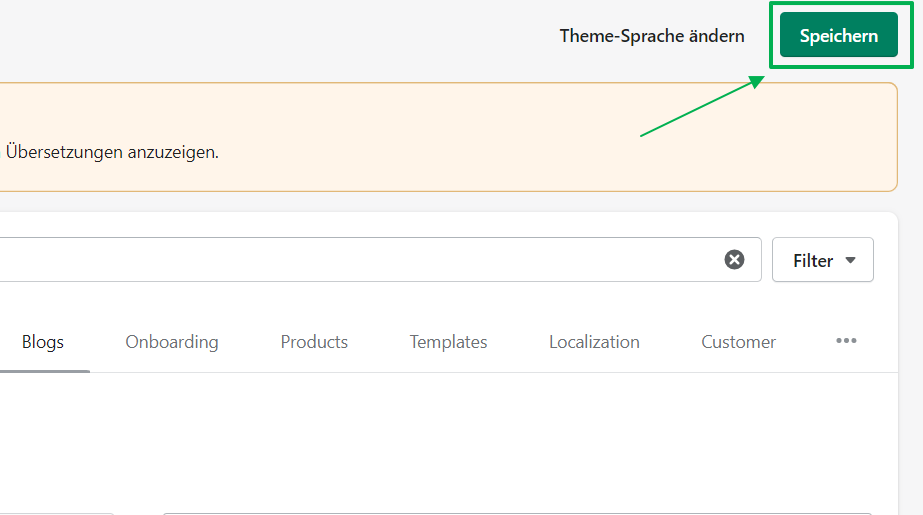Select the Customer tab

click(738, 342)
